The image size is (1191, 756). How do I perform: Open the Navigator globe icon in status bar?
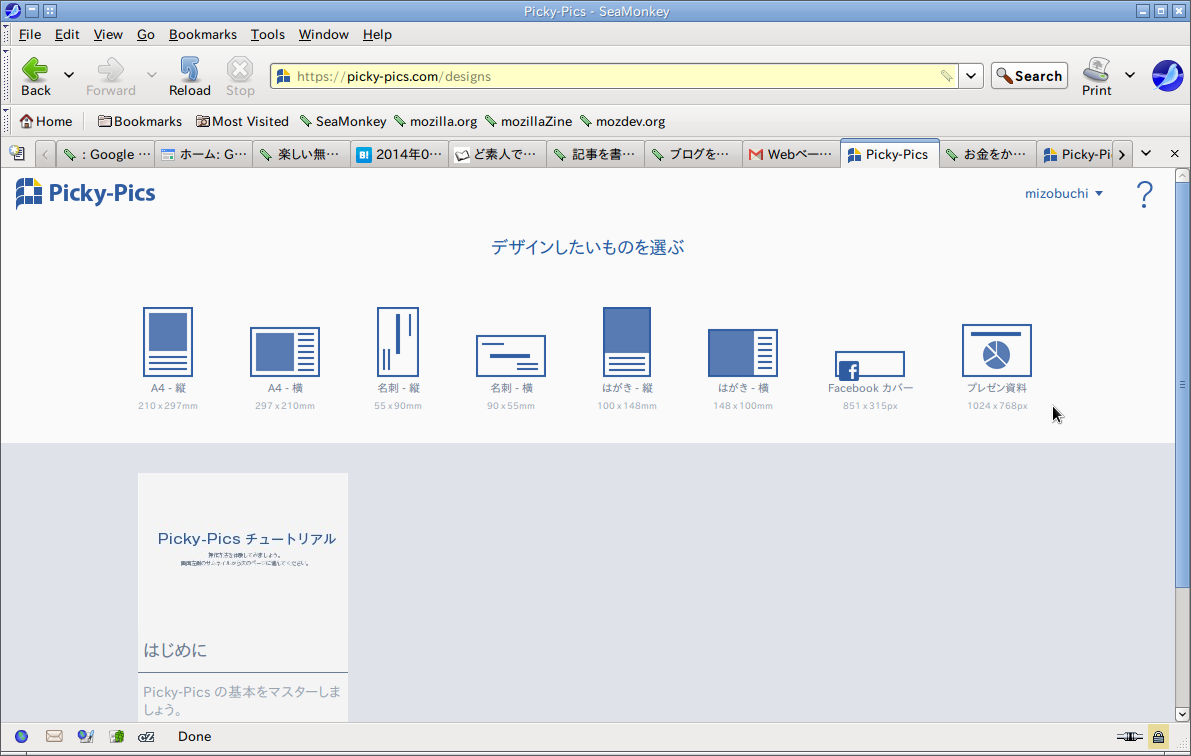point(21,736)
